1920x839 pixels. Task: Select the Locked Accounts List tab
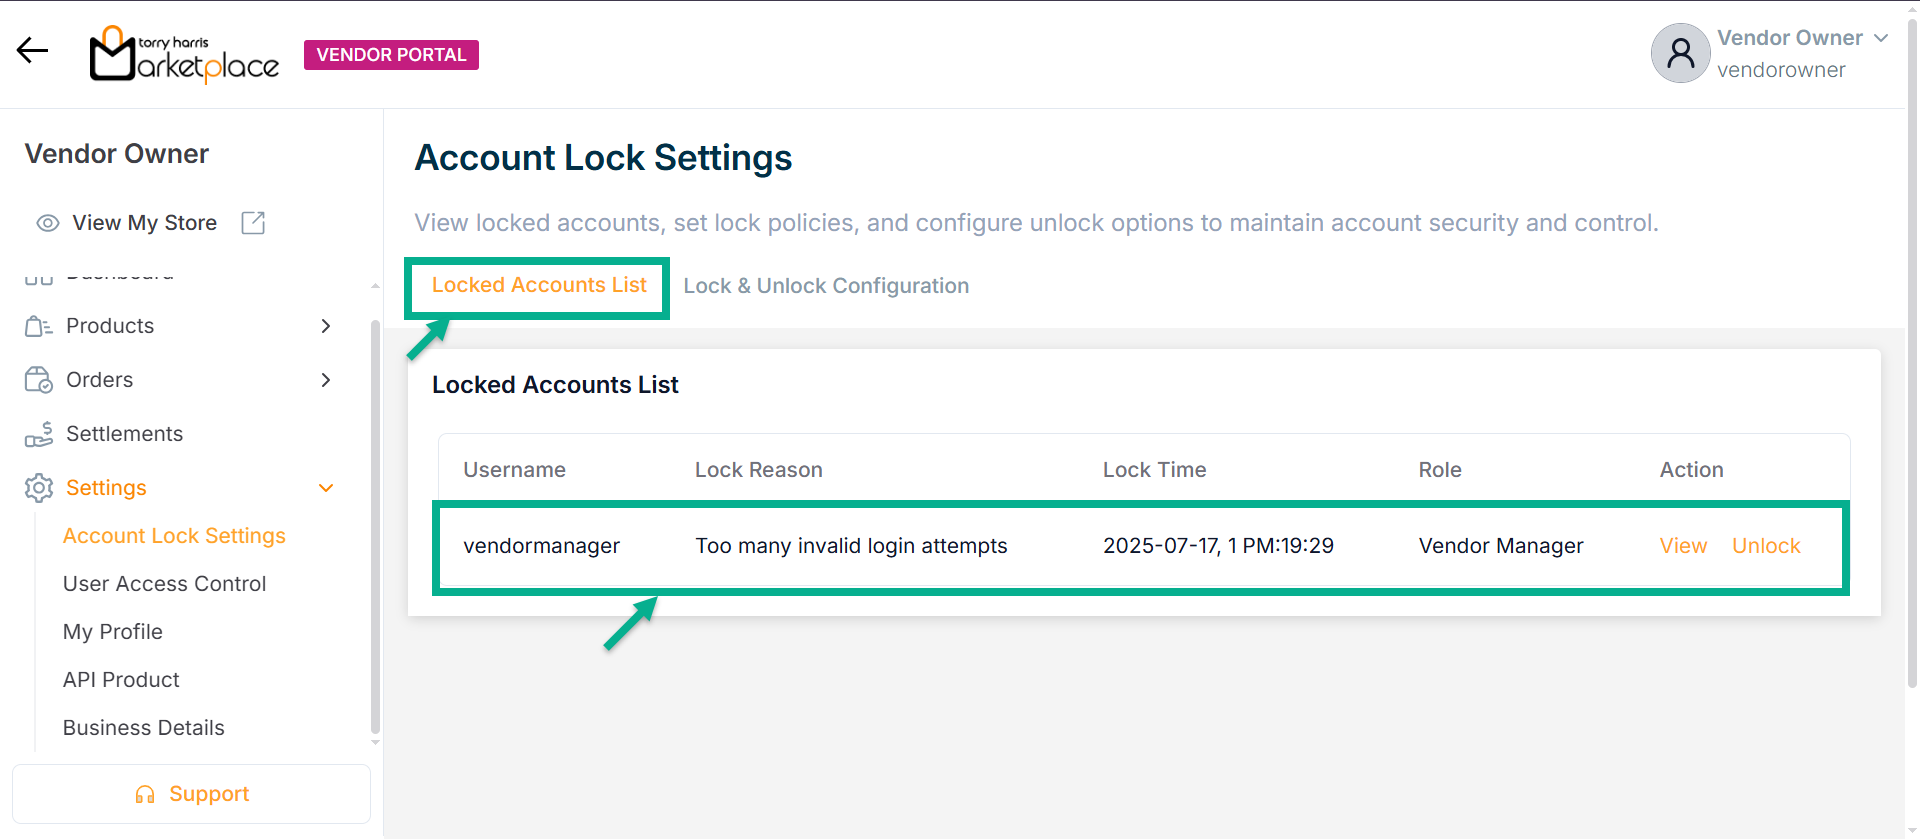point(539,285)
